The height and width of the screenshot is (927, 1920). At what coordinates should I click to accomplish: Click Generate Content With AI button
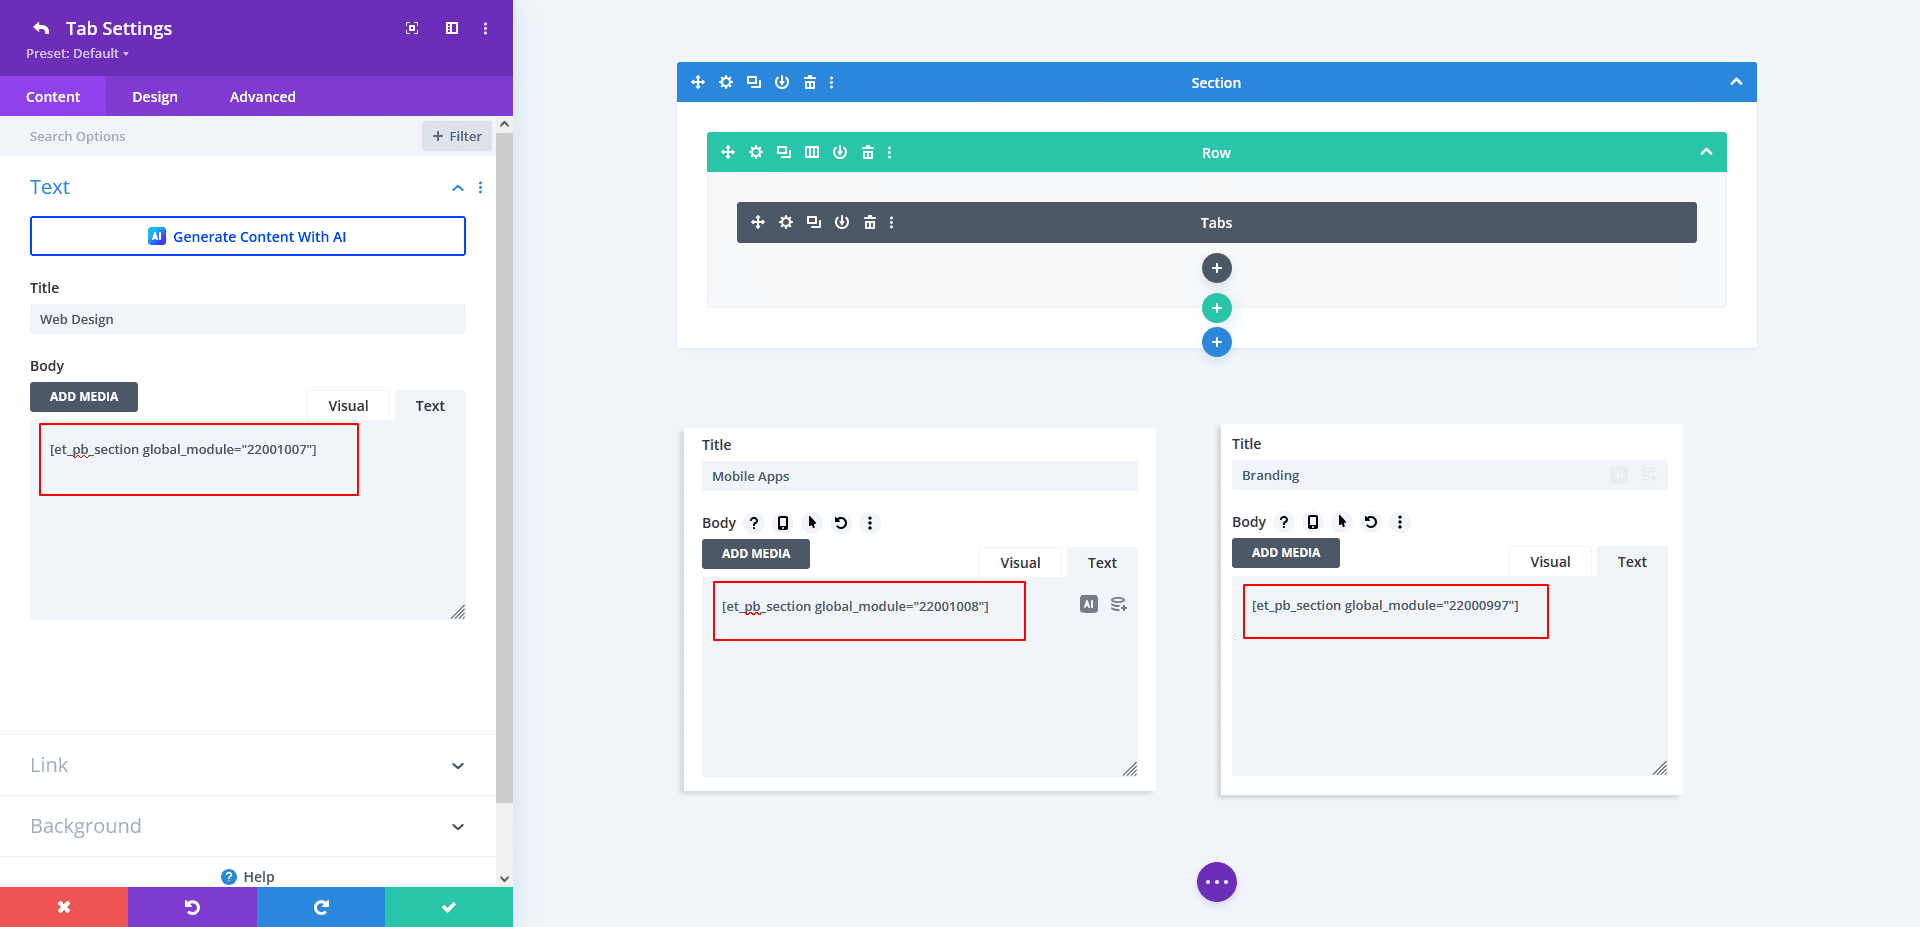coord(248,236)
